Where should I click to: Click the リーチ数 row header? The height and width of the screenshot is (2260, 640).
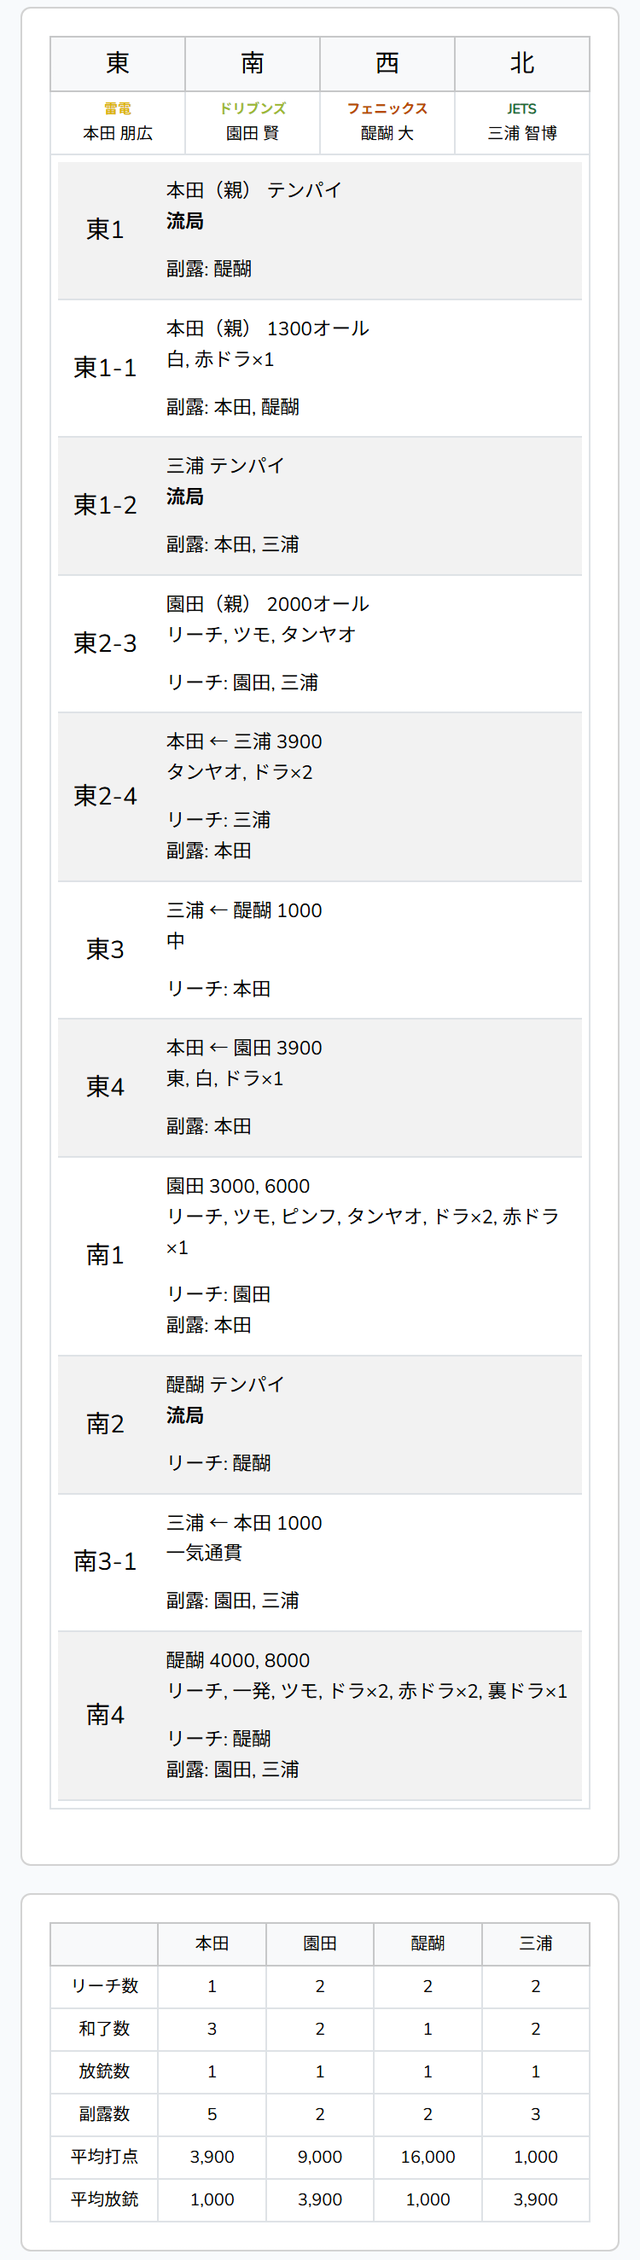coord(104,1985)
